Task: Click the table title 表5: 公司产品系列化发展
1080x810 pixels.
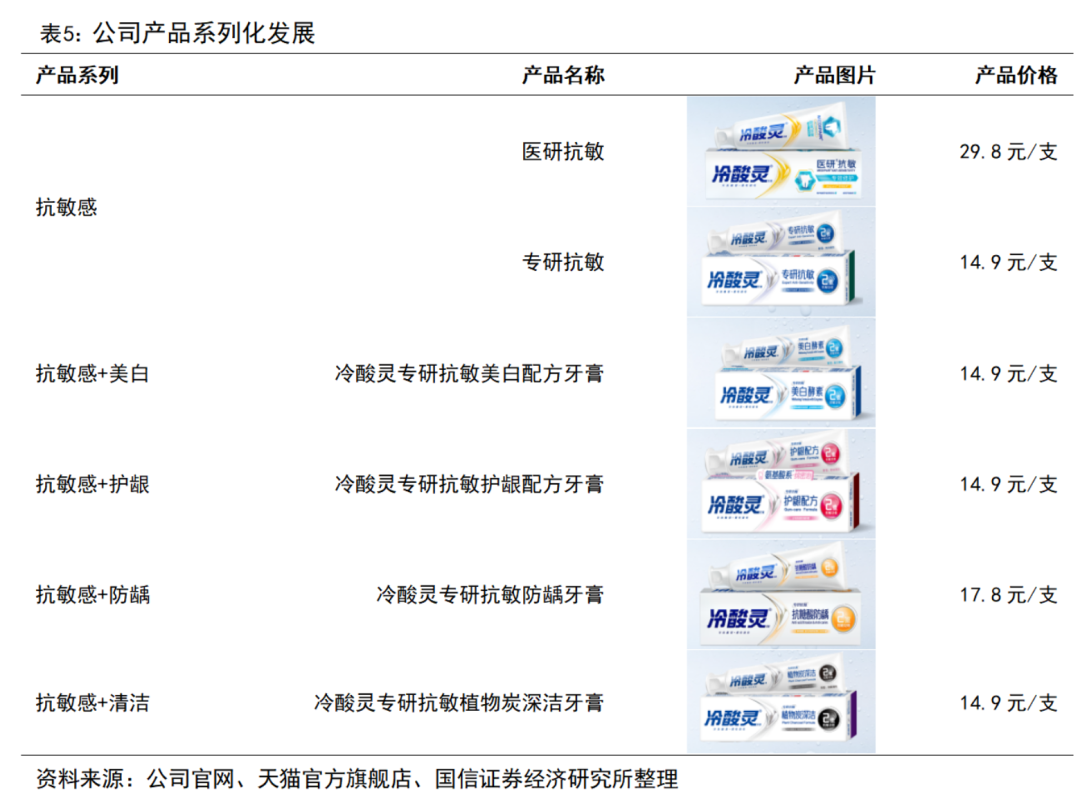Action: click(177, 33)
